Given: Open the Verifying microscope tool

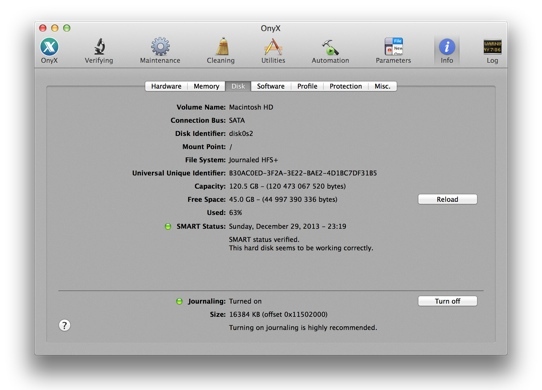Looking at the screenshot, I should (99, 50).
